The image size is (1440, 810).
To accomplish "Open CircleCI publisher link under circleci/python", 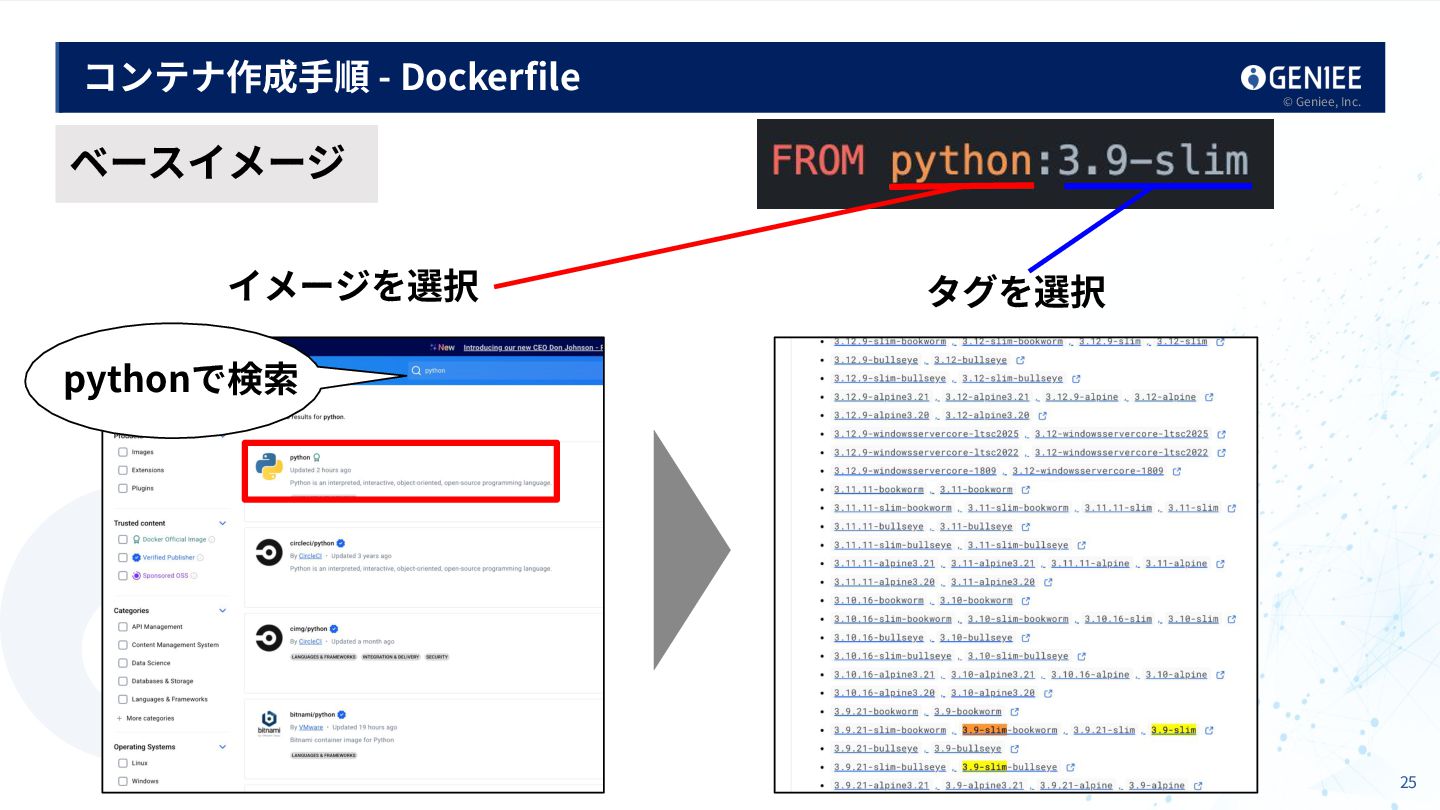I will click(x=310, y=556).
